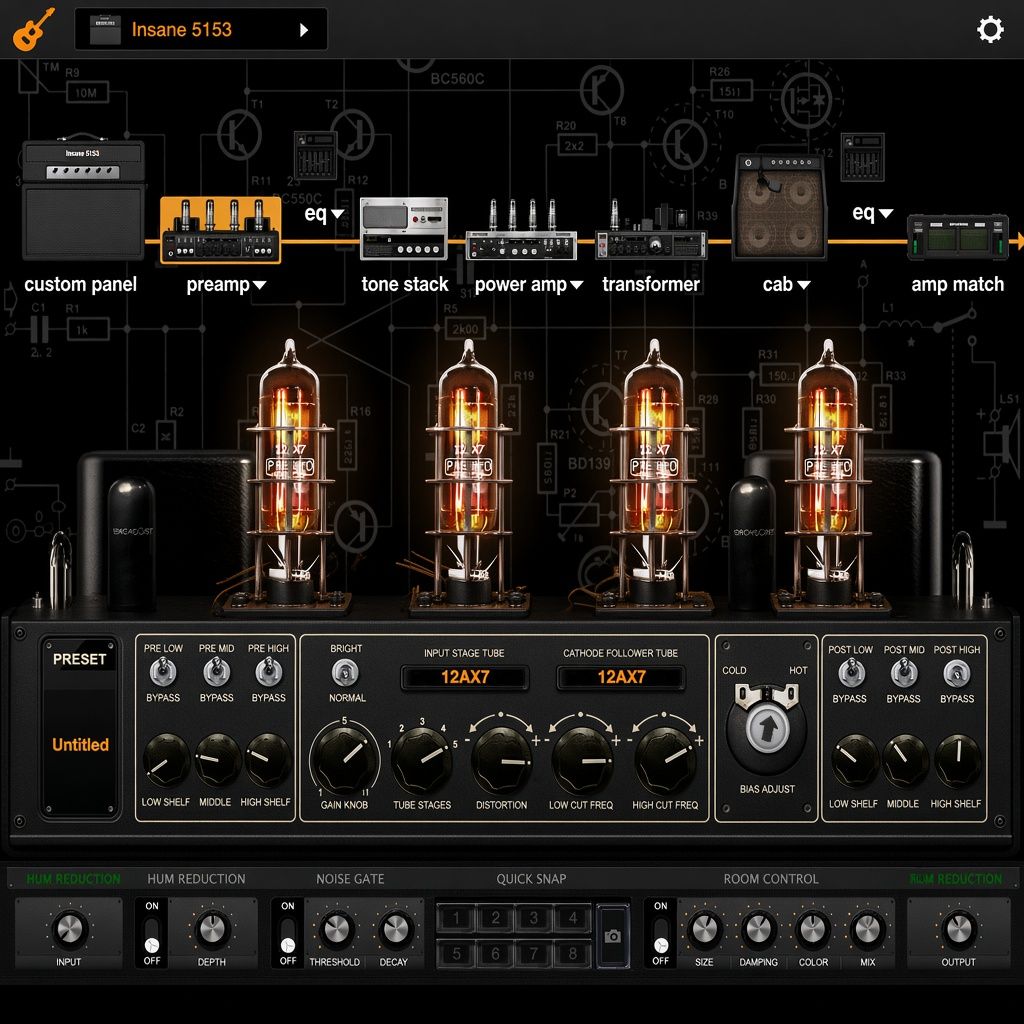Toggle the PRE LOW bypass switch

tap(163, 672)
